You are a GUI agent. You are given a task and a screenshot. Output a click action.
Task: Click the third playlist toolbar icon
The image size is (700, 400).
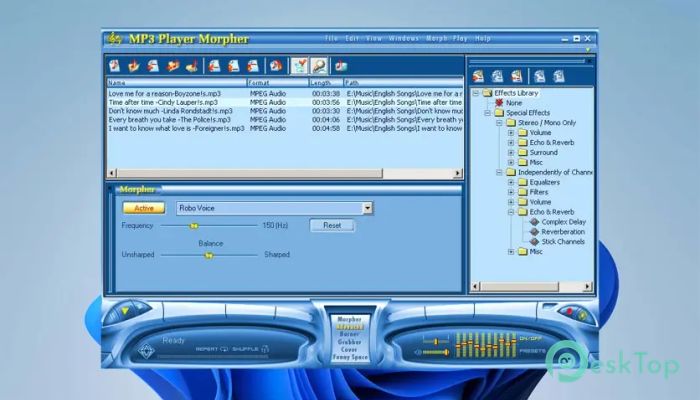[153, 66]
